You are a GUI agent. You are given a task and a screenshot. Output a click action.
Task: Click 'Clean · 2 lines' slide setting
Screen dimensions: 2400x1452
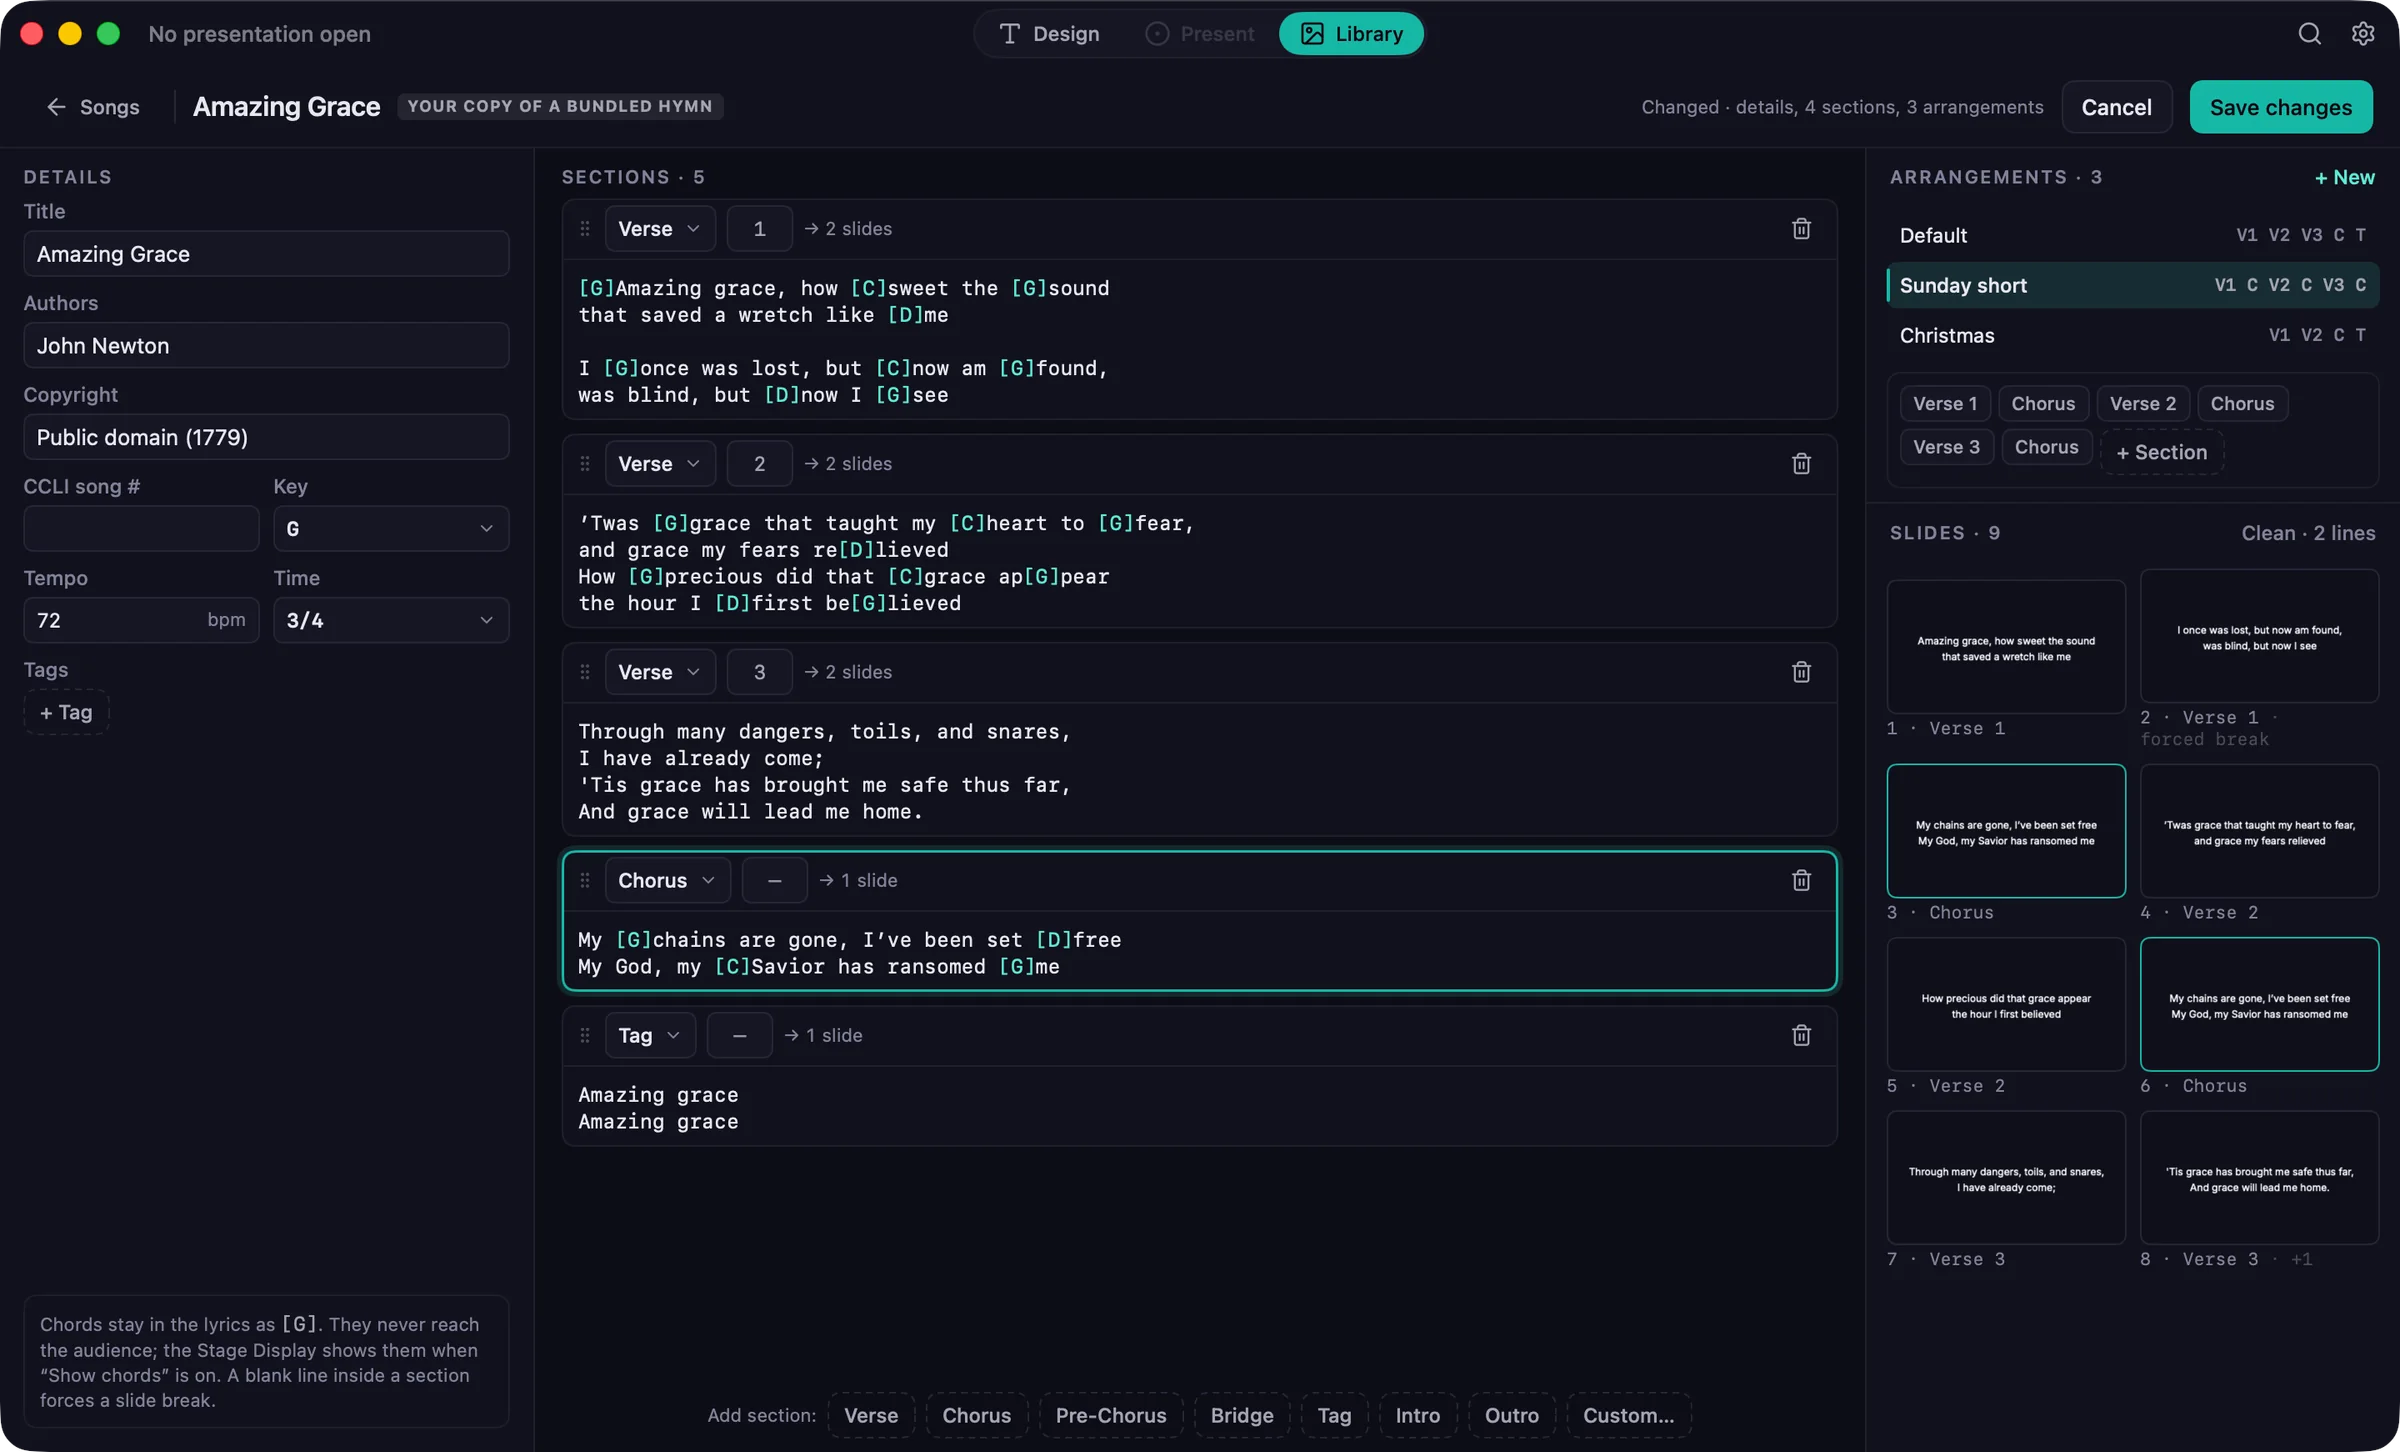(x=2308, y=533)
